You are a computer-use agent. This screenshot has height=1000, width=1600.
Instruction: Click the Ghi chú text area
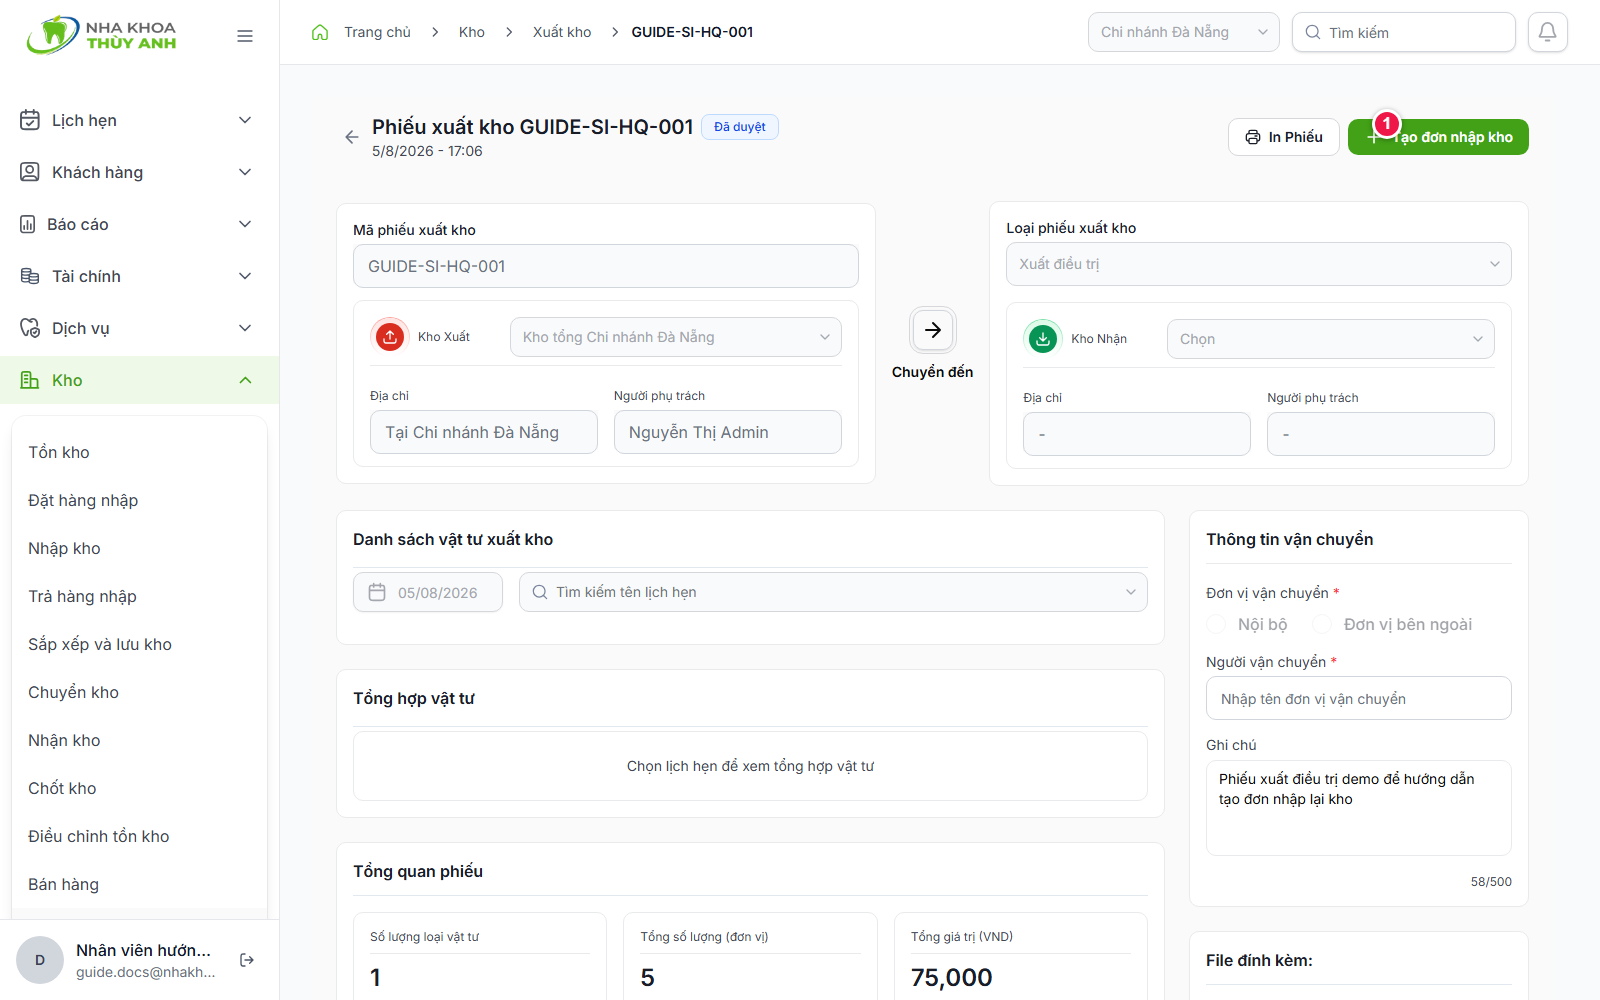[1359, 808]
